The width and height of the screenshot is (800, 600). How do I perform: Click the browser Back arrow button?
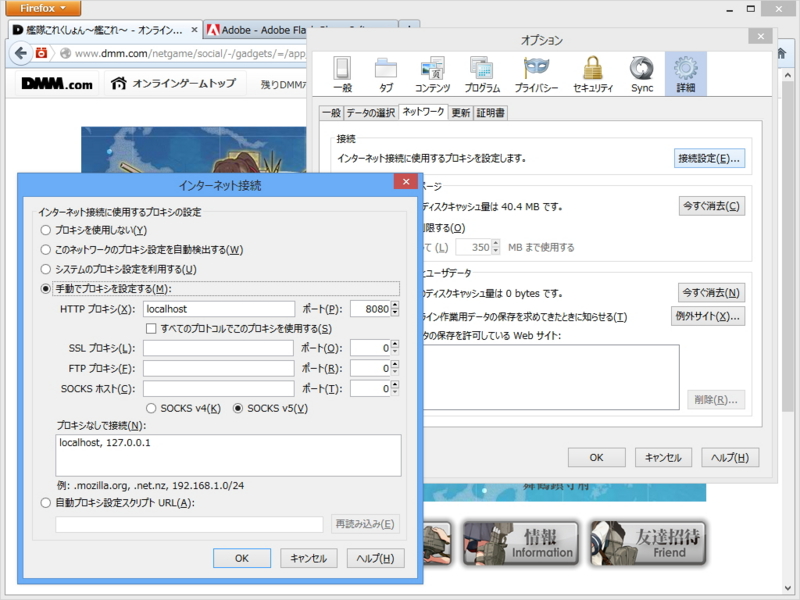(x=20, y=53)
